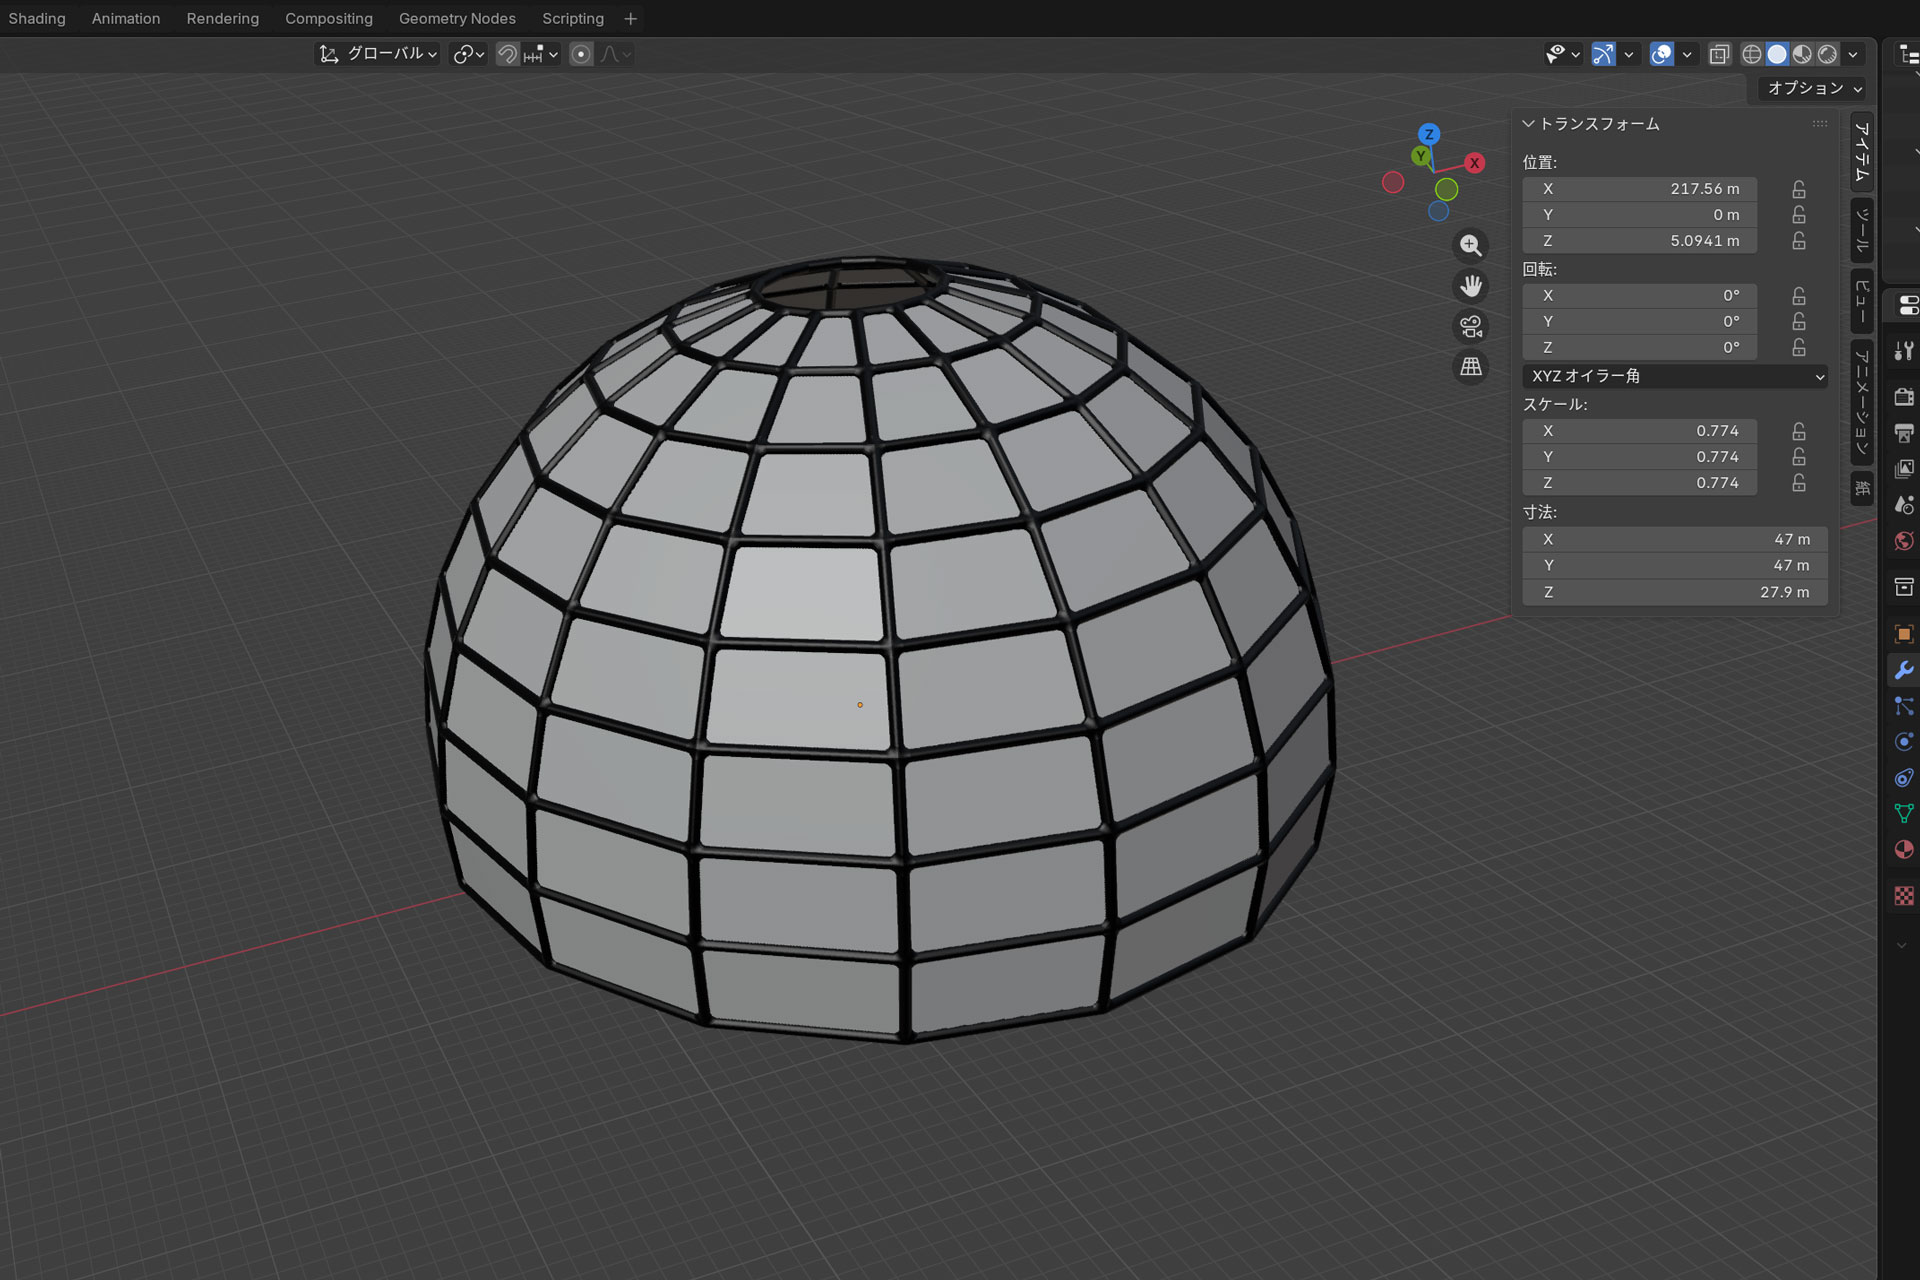Toggle lock for X position
The image size is (1920, 1280).
point(1799,189)
